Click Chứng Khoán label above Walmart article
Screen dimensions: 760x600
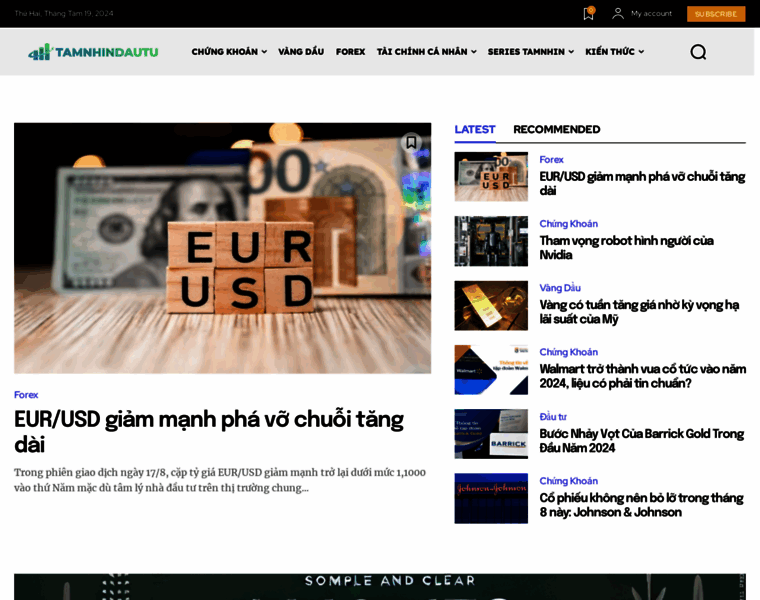point(569,352)
